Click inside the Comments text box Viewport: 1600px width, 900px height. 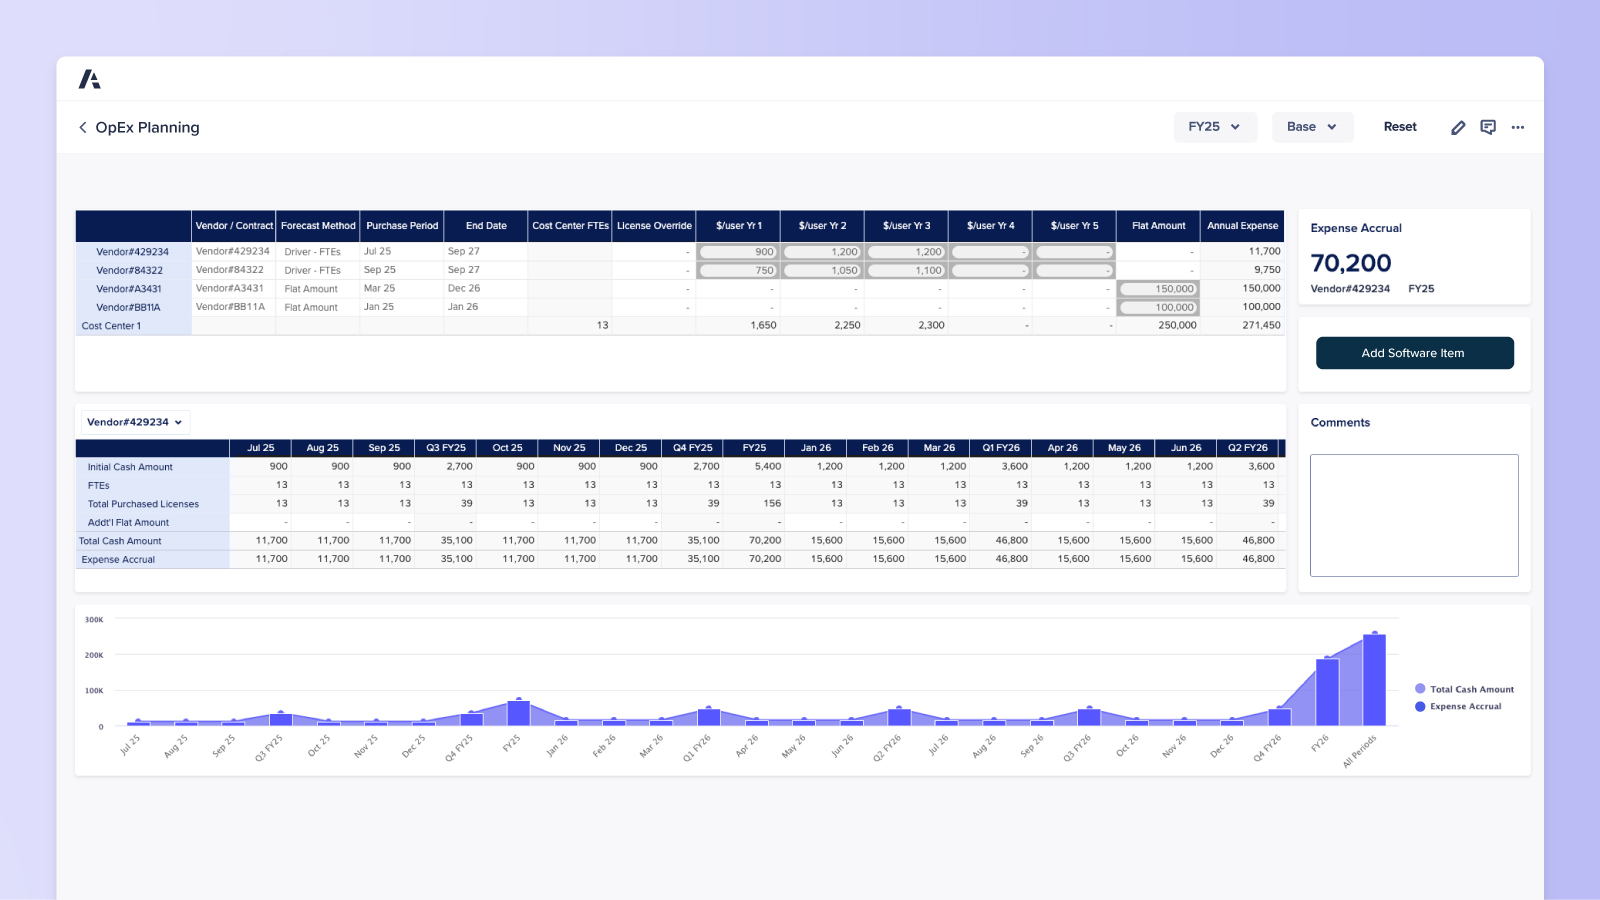tap(1413, 515)
